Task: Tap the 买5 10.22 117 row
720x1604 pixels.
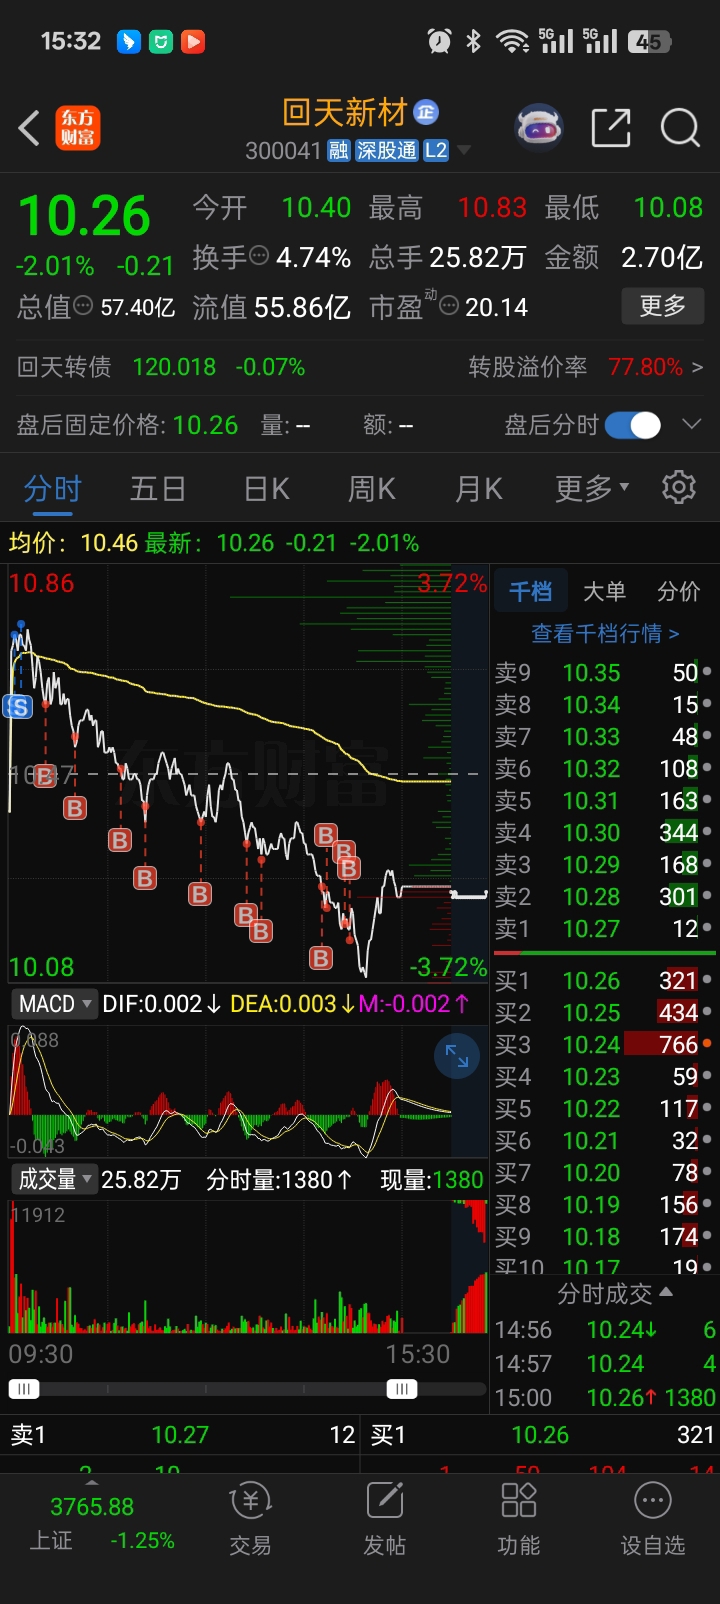Action: 604,1109
